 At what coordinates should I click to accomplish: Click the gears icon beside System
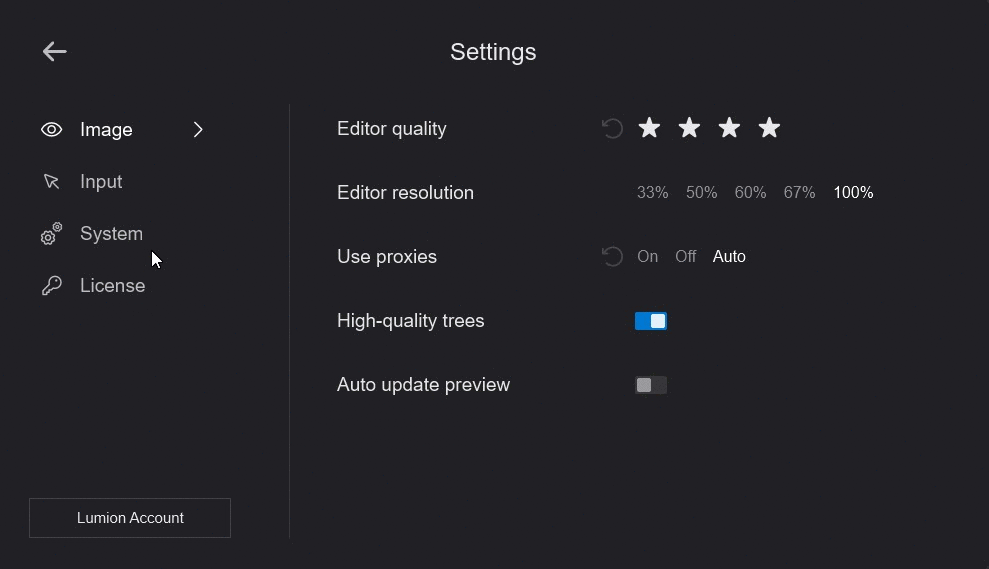(51, 234)
